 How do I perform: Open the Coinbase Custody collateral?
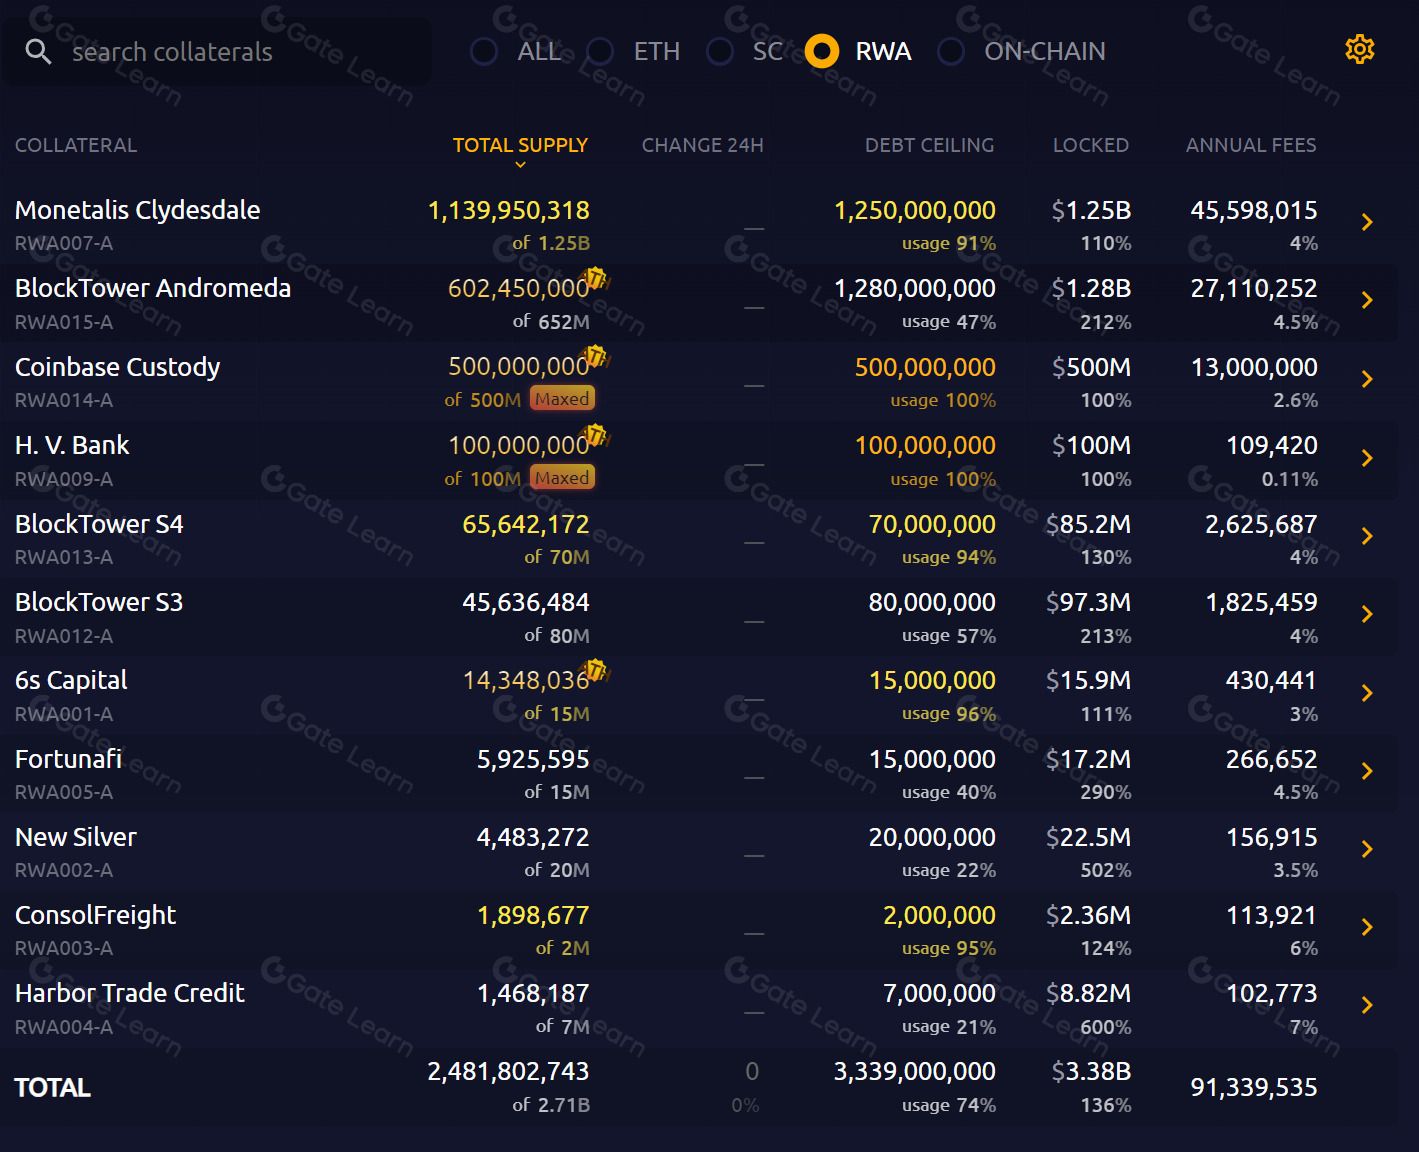coord(118,367)
